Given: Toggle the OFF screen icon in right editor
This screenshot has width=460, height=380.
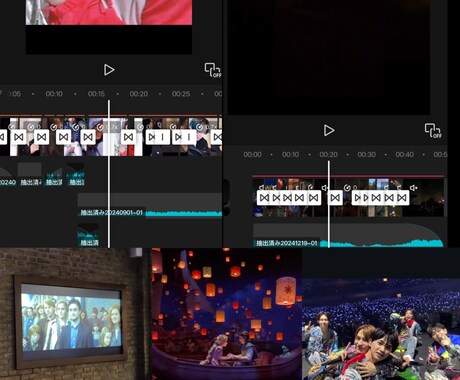Looking at the screenshot, I should click(433, 131).
